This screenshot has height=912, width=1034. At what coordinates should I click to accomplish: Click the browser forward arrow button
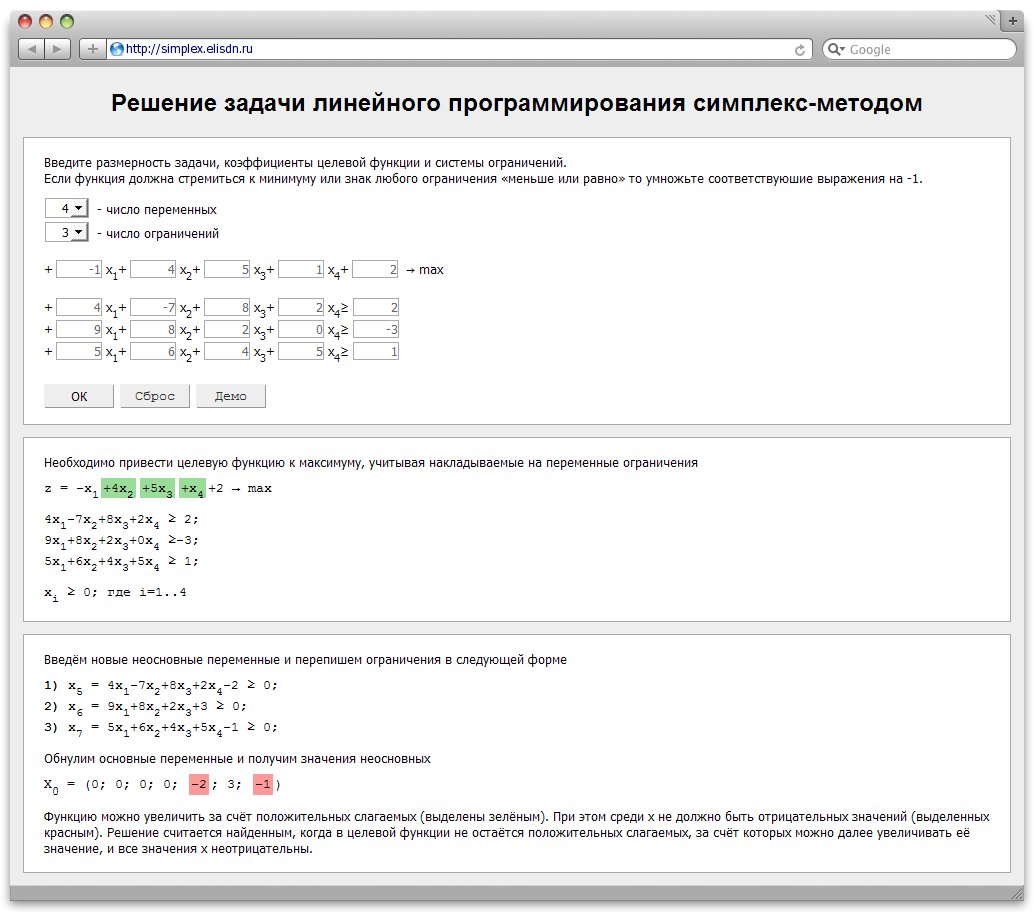point(58,49)
